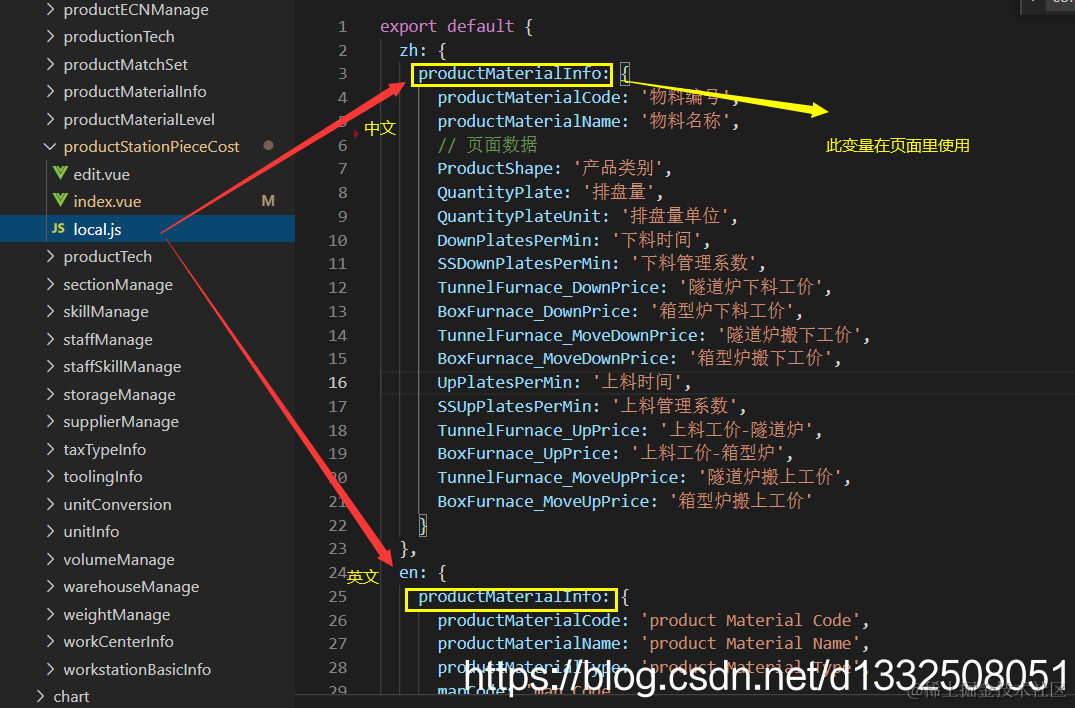Click BoxFurnace_MoveUpPrice key
This screenshot has width=1075, height=708.
(547, 502)
